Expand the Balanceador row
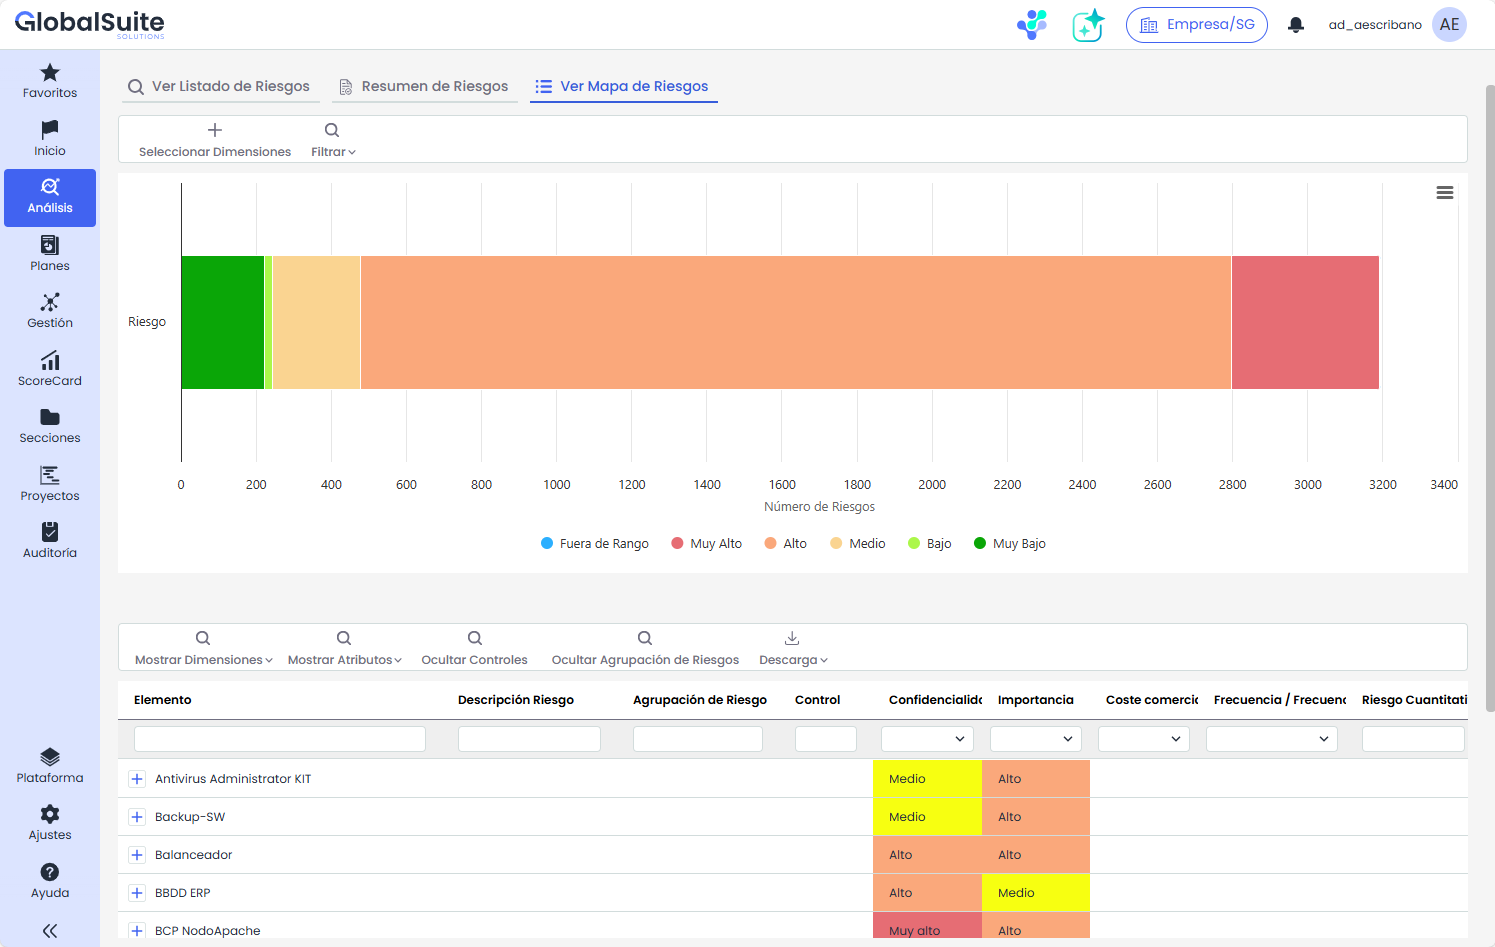Image resolution: width=1495 pixels, height=947 pixels. pos(138,855)
